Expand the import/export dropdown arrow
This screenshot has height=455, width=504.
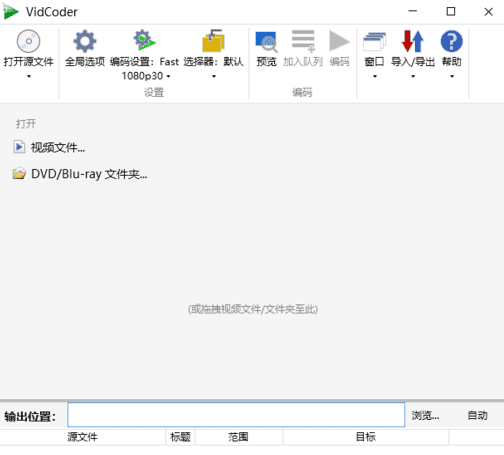pyautogui.click(x=413, y=76)
